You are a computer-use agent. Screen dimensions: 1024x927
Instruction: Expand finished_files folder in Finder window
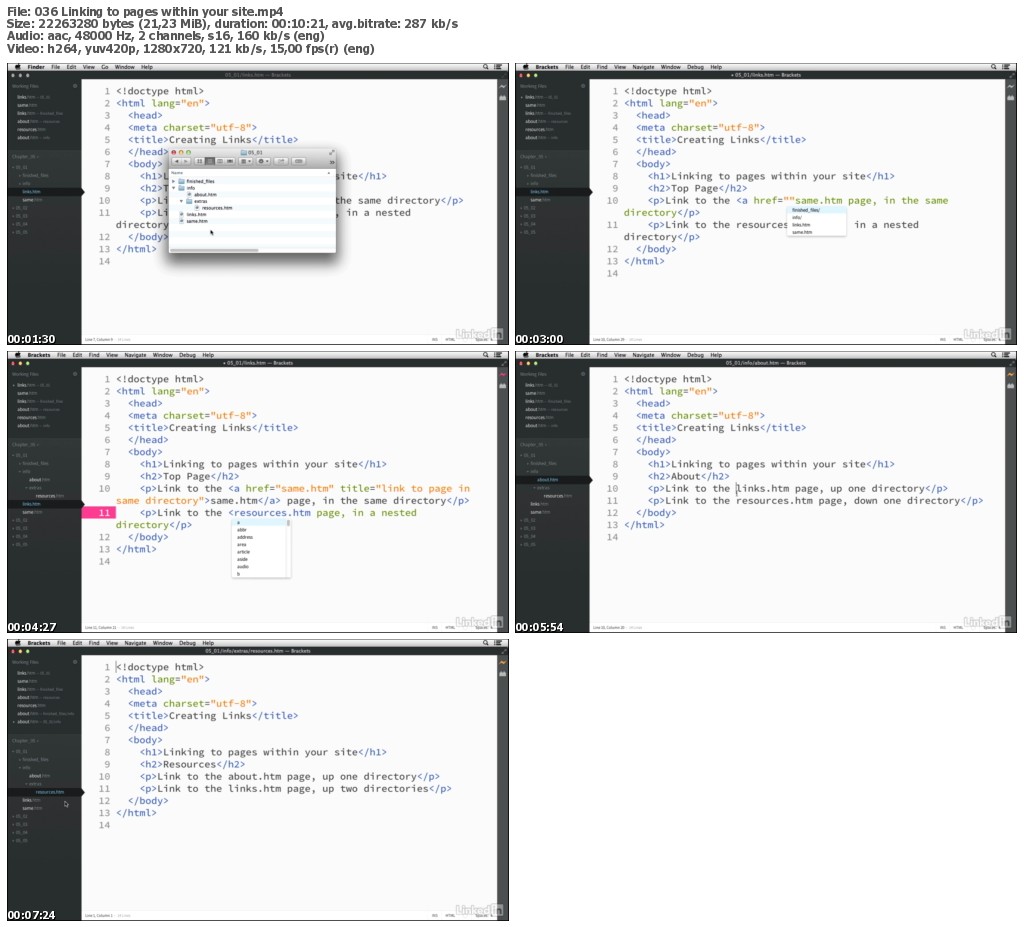pos(173,182)
